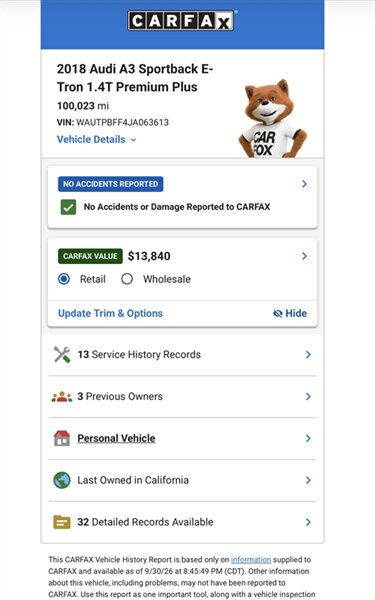Select the Wholesale radio button

pos(127,279)
